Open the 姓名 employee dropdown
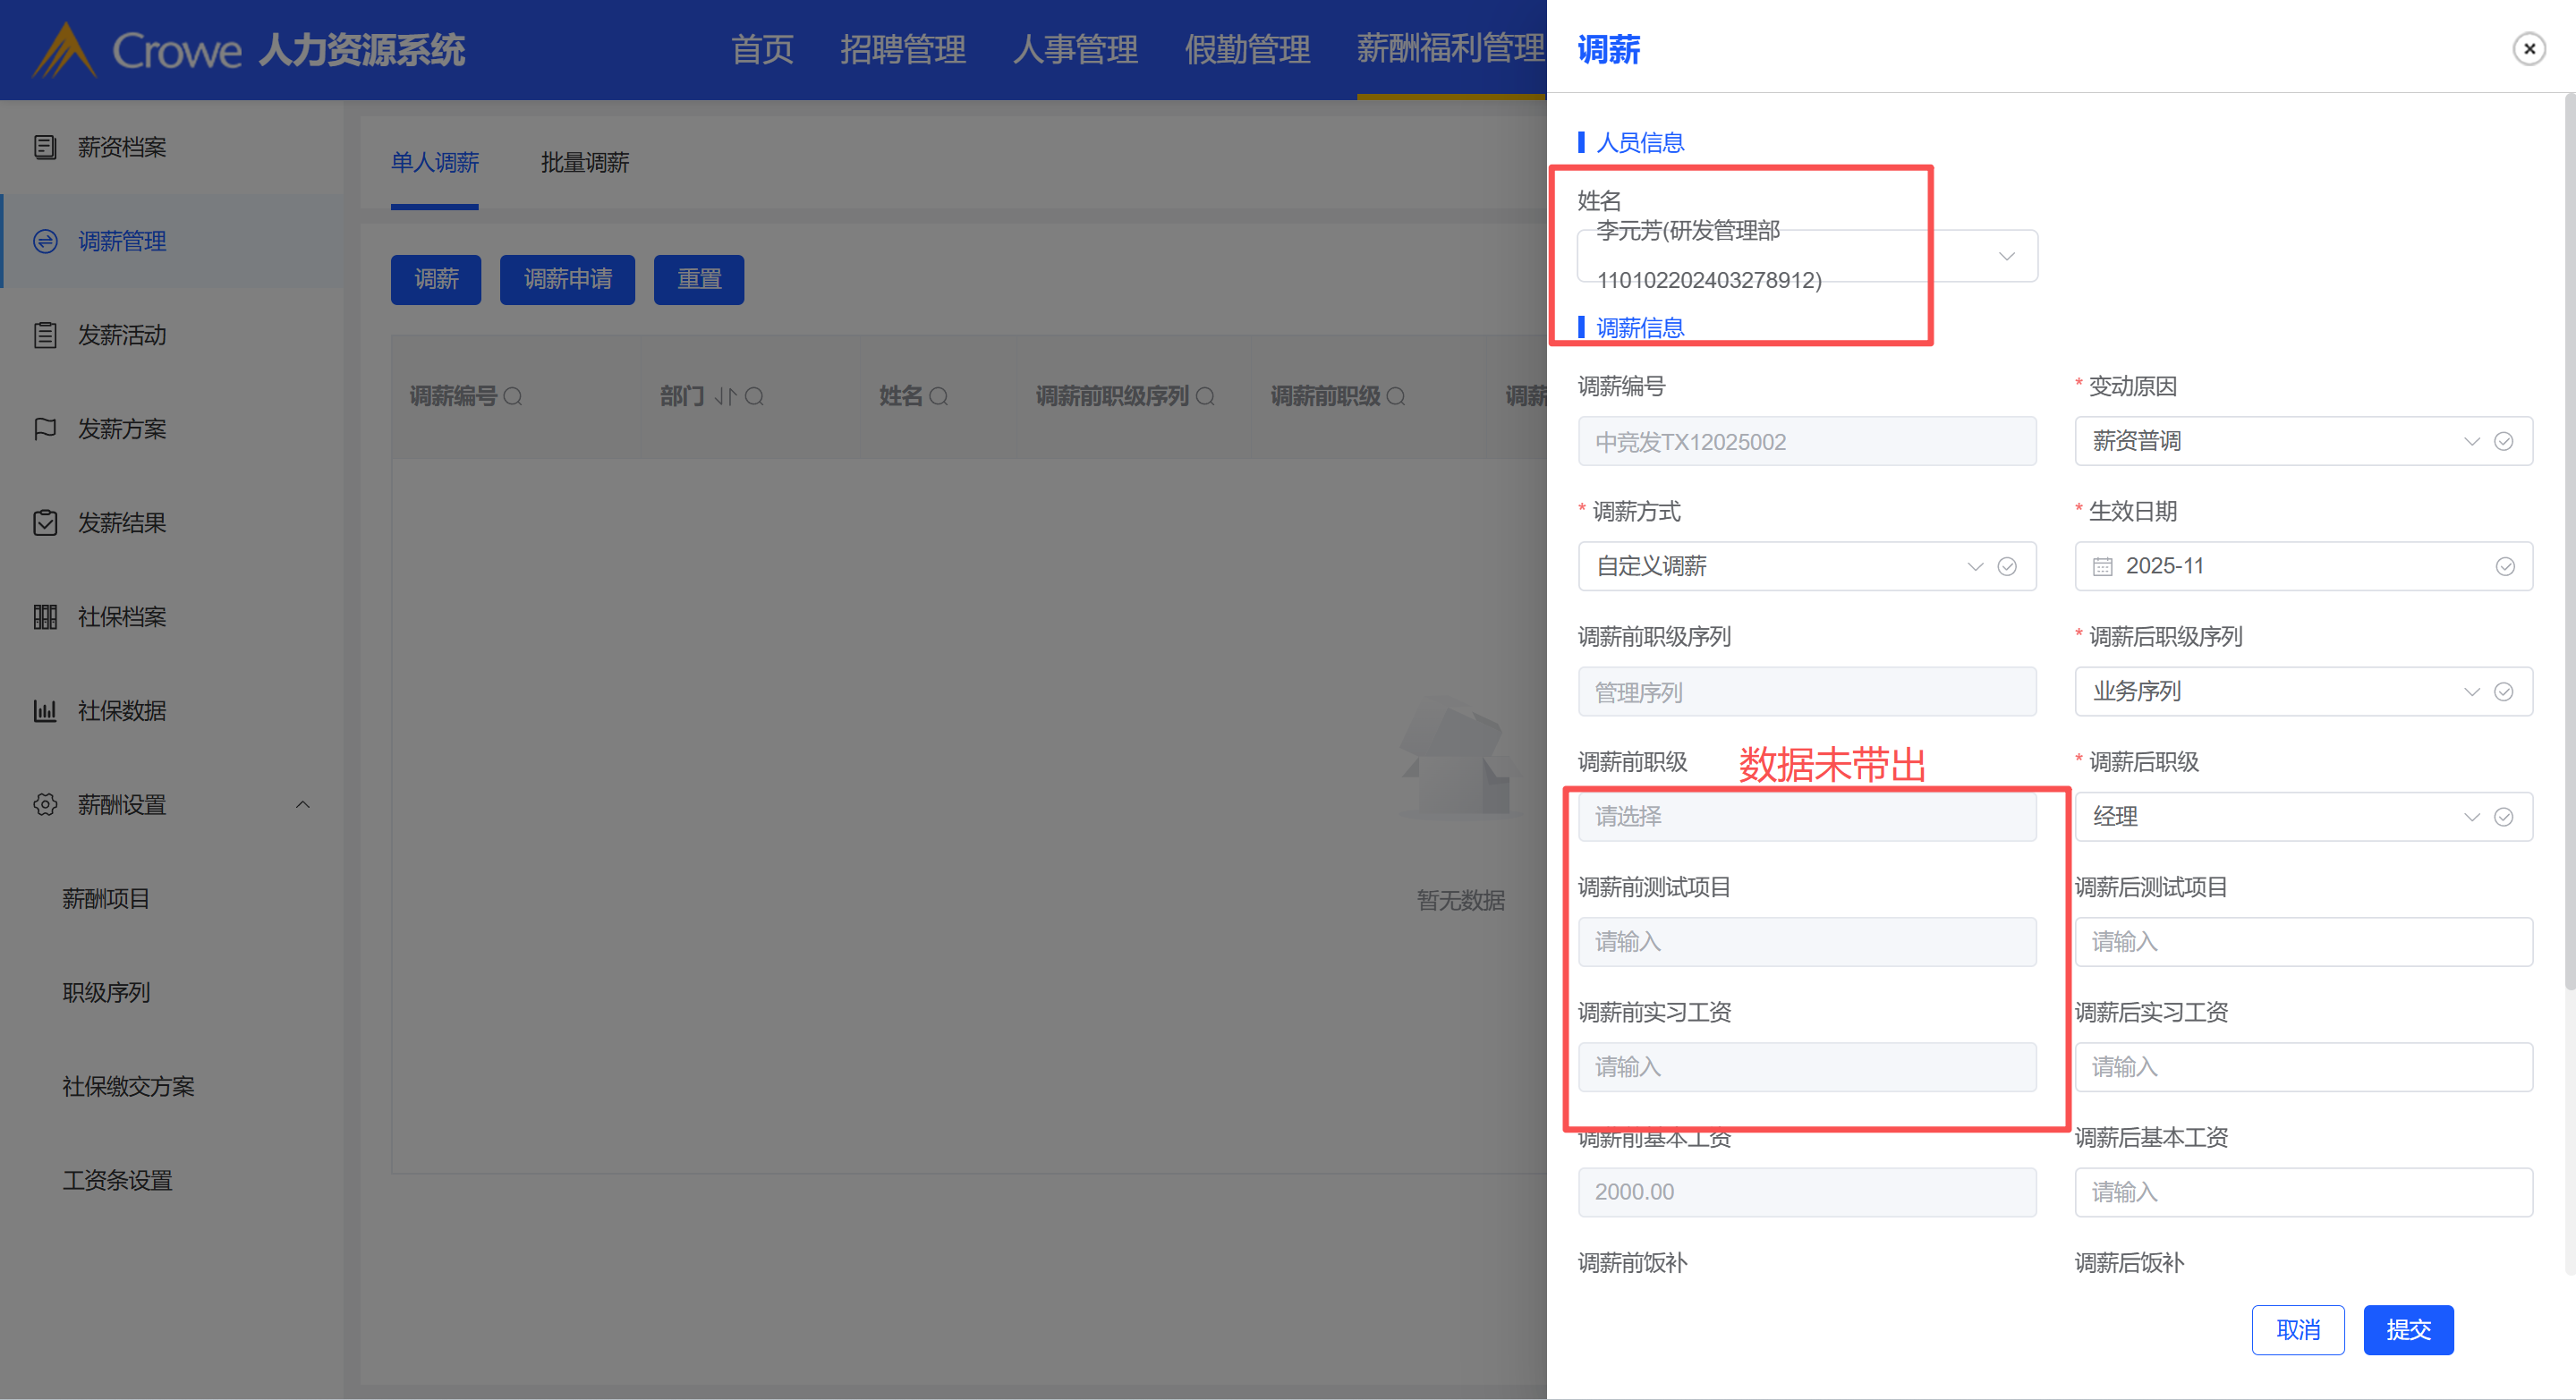 2006,256
